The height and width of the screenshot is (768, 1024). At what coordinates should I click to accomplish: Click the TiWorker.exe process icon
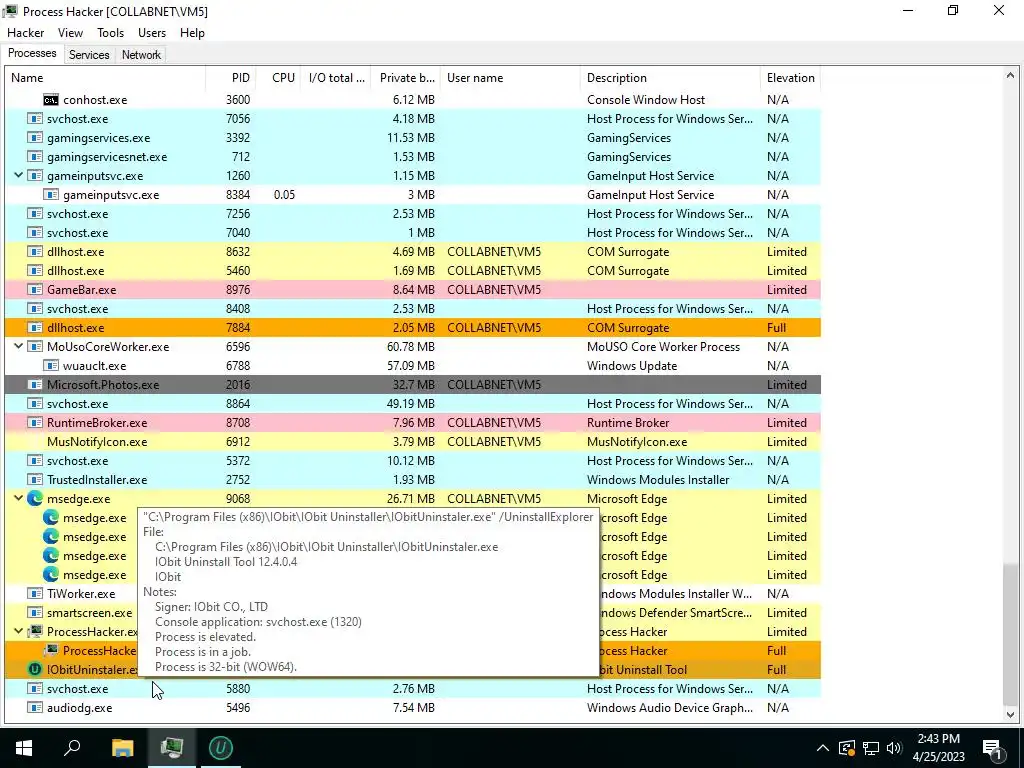(35, 594)
